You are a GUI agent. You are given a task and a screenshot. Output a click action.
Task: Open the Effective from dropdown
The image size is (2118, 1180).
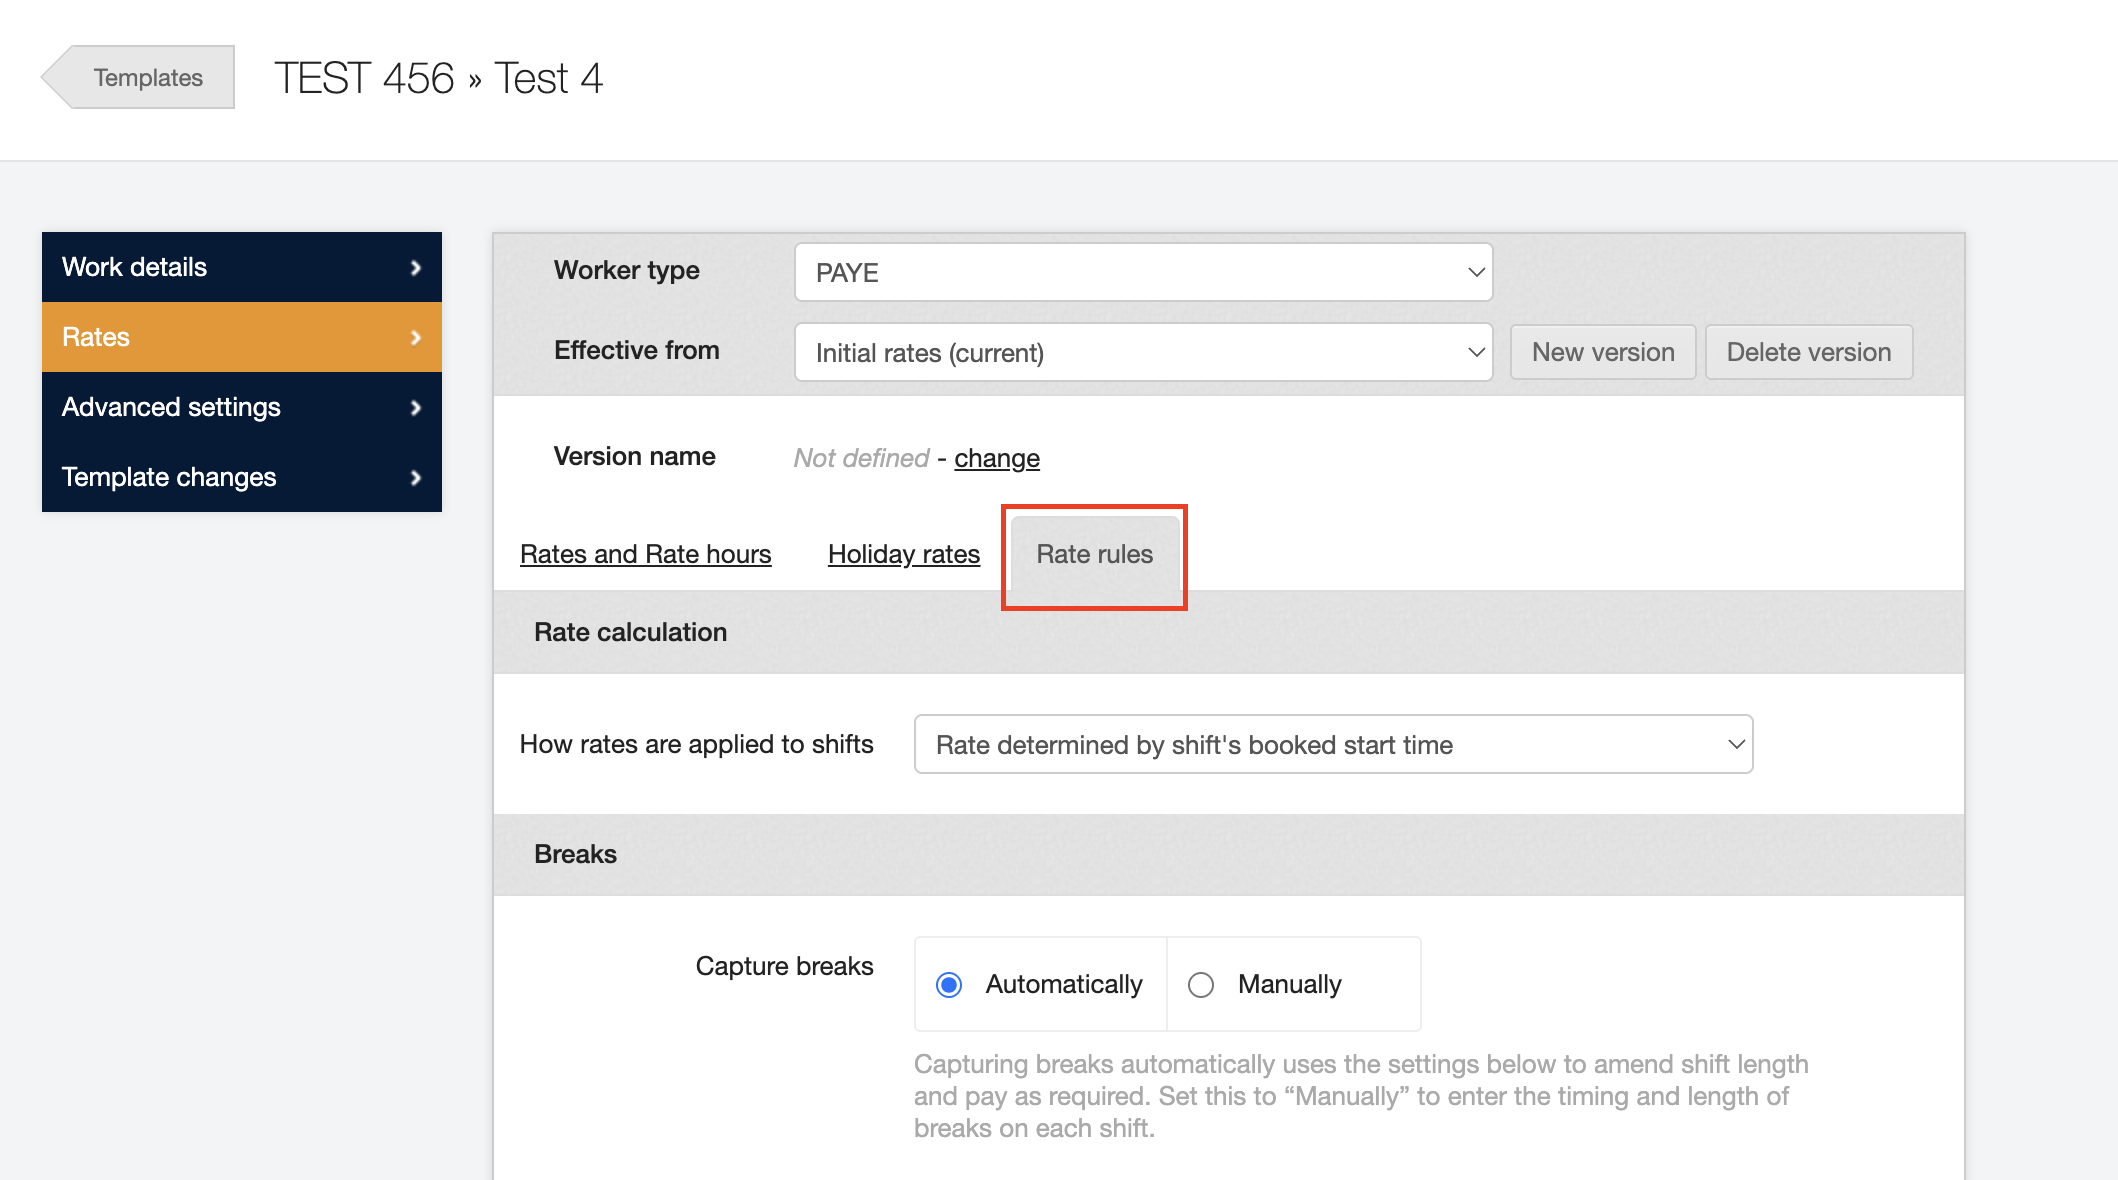(1143, 352)
